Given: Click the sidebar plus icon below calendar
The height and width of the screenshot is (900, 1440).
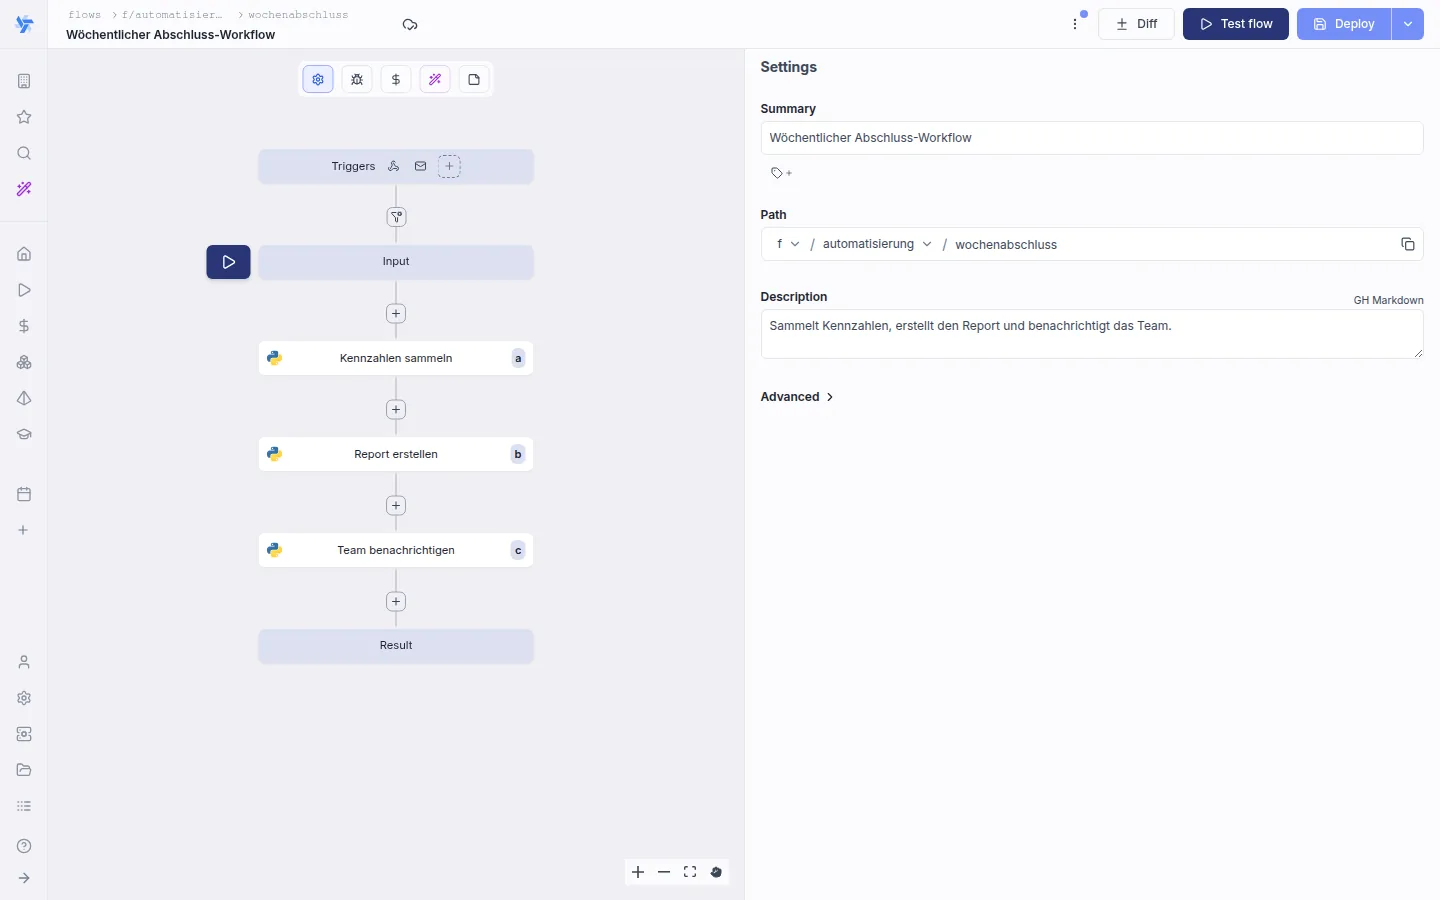Looking at the screenshot, I should coord(24,530).
